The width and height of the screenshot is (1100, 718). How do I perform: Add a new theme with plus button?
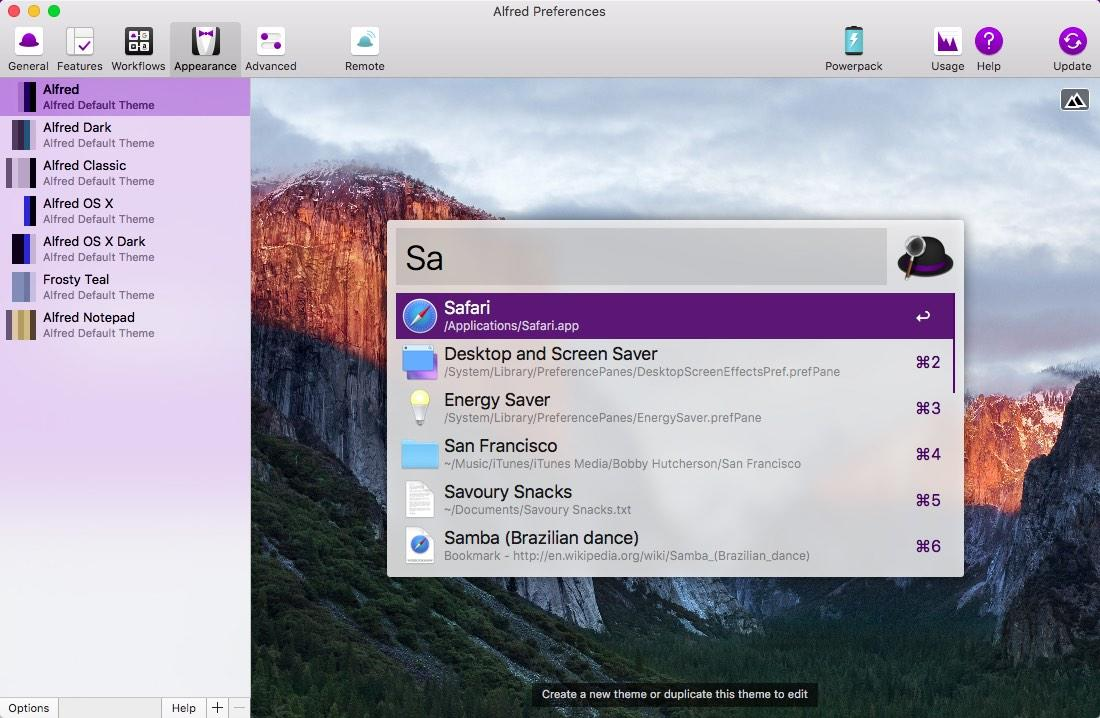[217, 707]
